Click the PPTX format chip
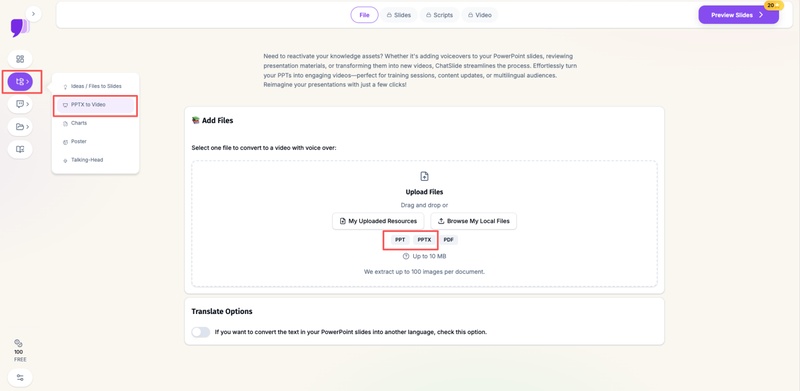 [x=424, y=239]
